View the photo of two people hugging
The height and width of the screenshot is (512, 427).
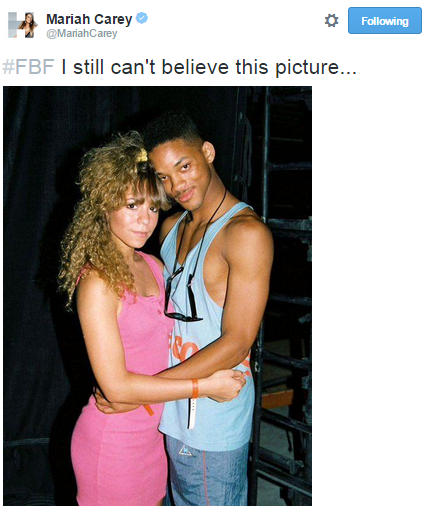[157, 296]
